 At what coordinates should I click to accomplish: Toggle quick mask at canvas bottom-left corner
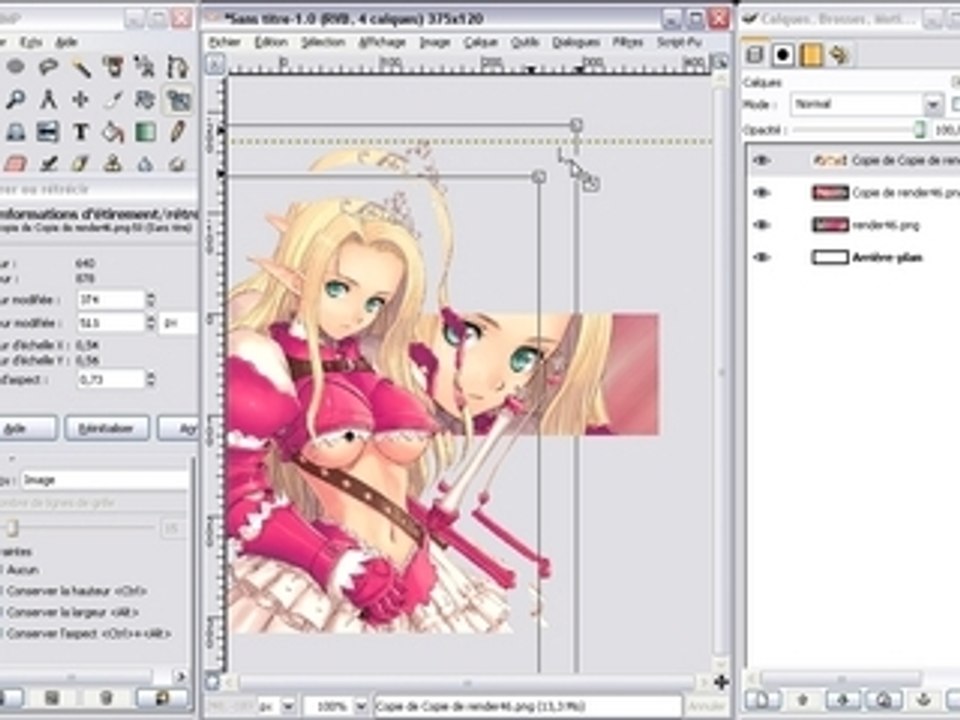coord(212,681)
